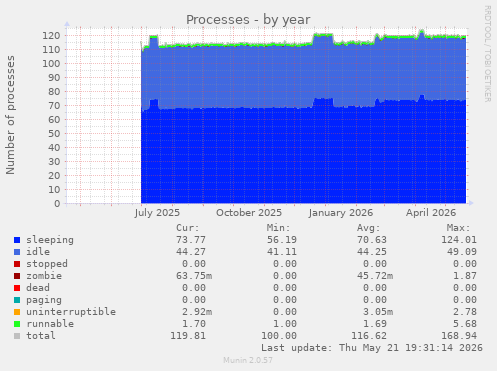Click idle minimum value 41.11
Image resolution: width=497 pixels, height=371 pixels.
281,252
